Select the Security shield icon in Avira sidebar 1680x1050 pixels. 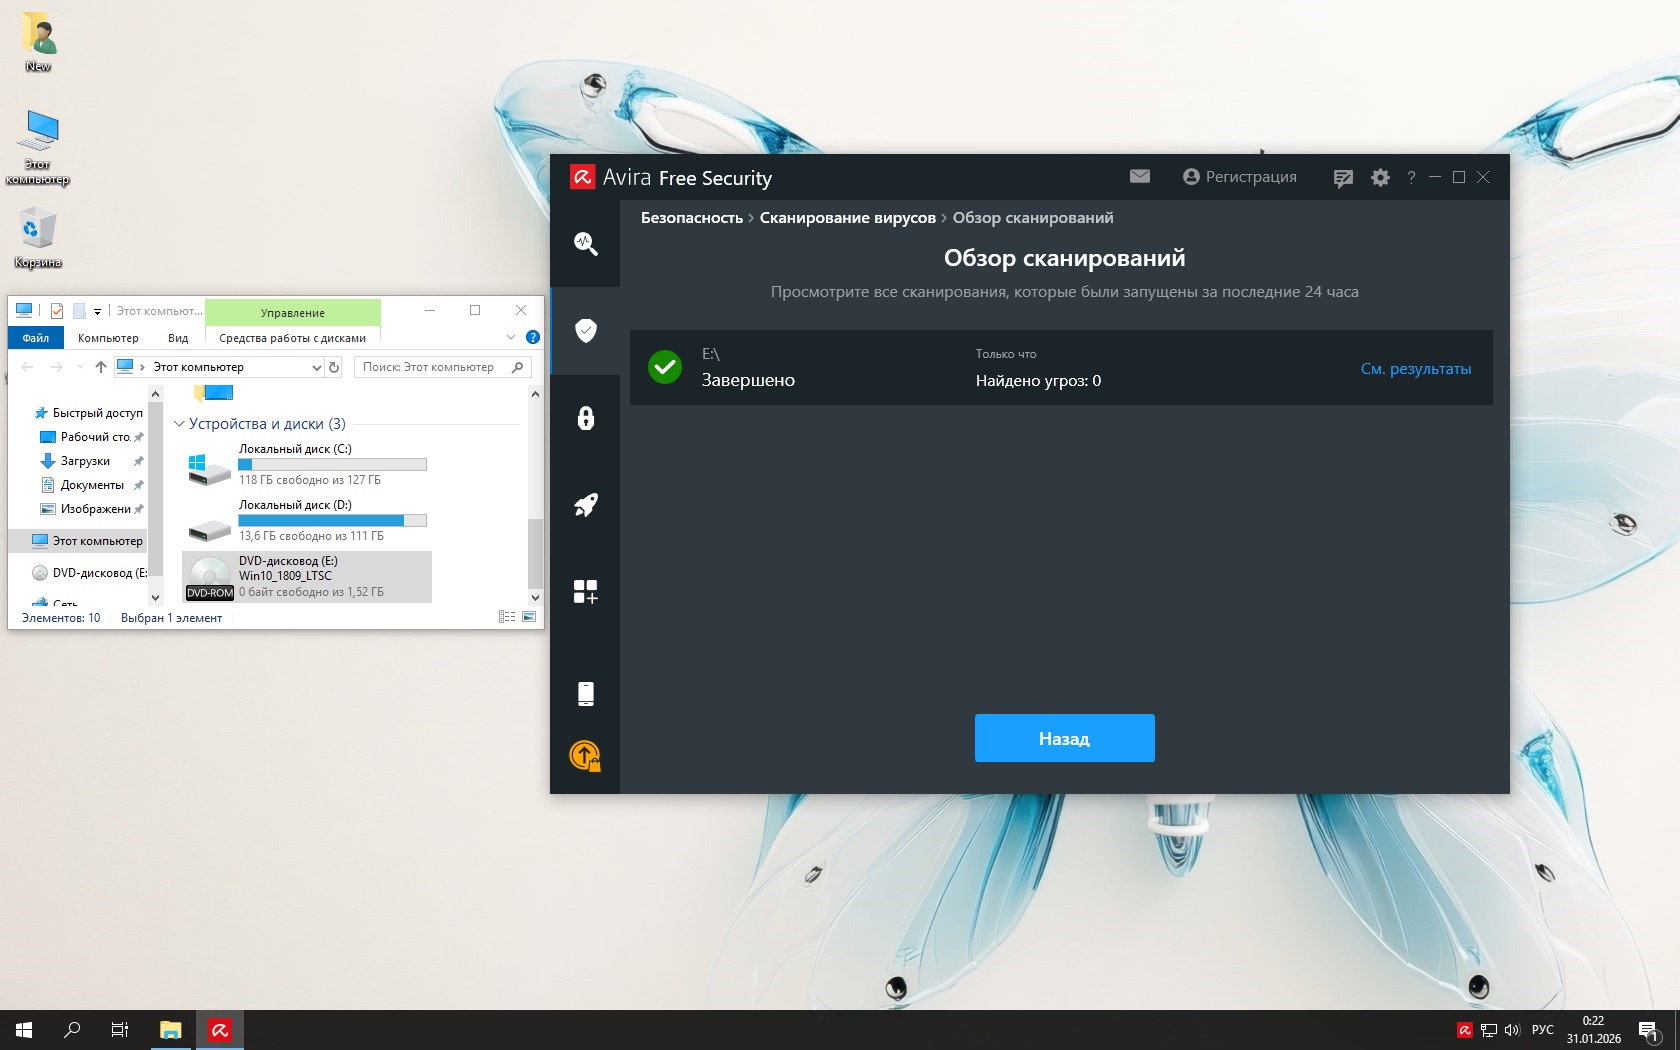coord(585,331)
